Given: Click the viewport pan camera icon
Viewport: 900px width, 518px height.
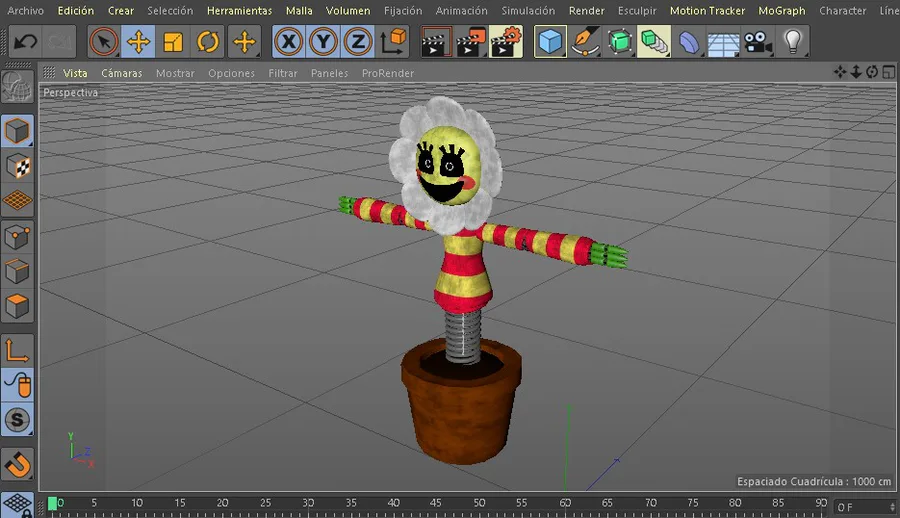Looking at the screenshot, I should (x=840, y=72).
